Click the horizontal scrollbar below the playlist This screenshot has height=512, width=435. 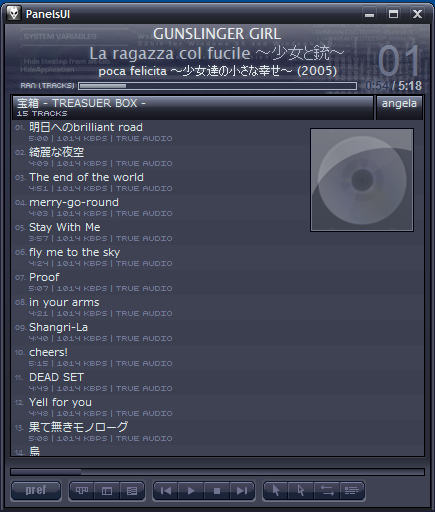217,472
